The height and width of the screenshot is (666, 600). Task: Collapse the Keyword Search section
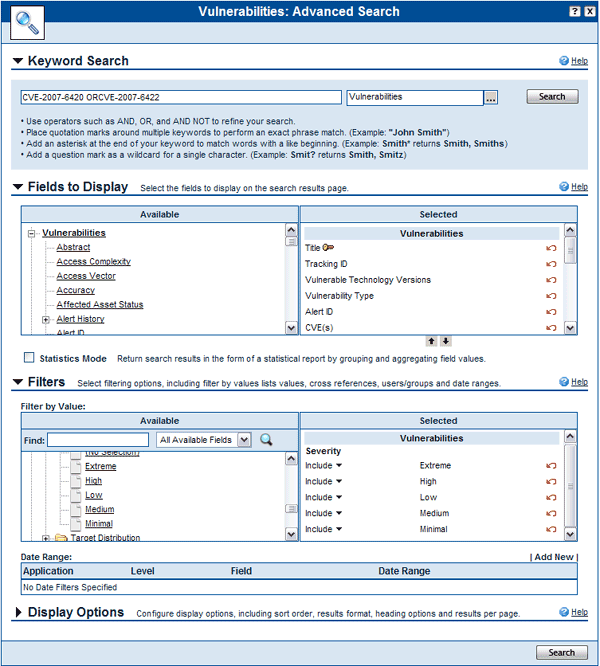pyautogui.click(x=18, y=61)
